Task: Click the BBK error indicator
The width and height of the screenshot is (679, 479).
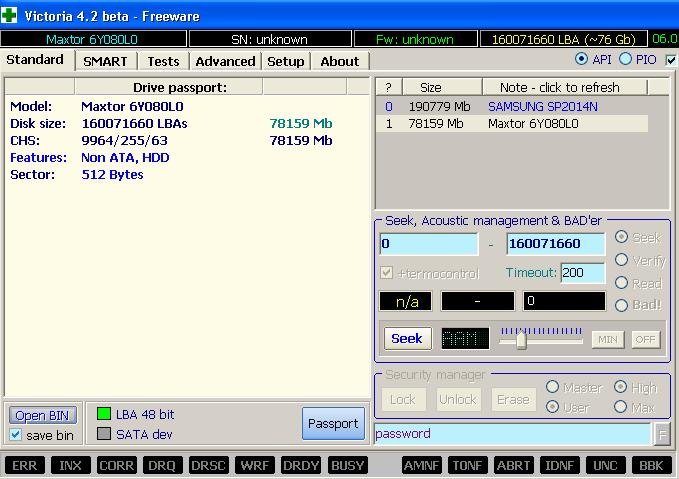Action: coord(651,466)
